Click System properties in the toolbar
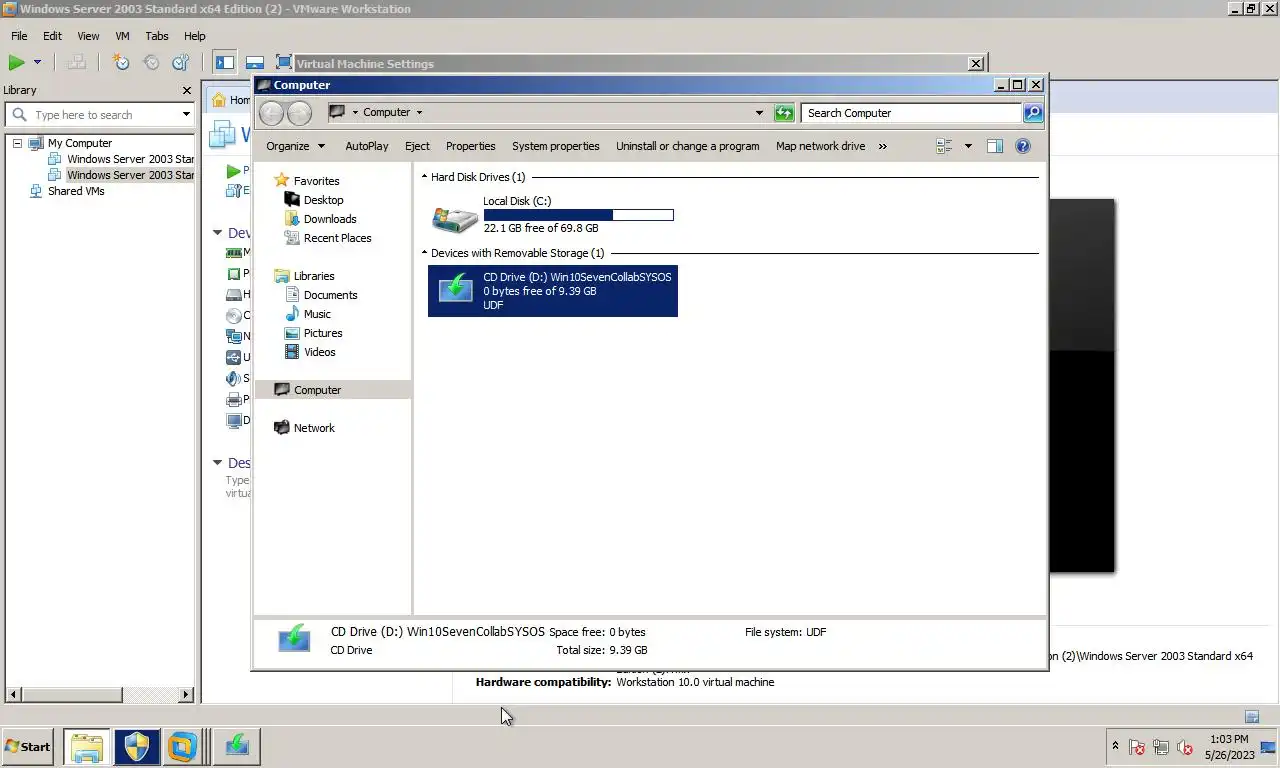The height and width of the screenshot is (768, 1280). point(556,146)
